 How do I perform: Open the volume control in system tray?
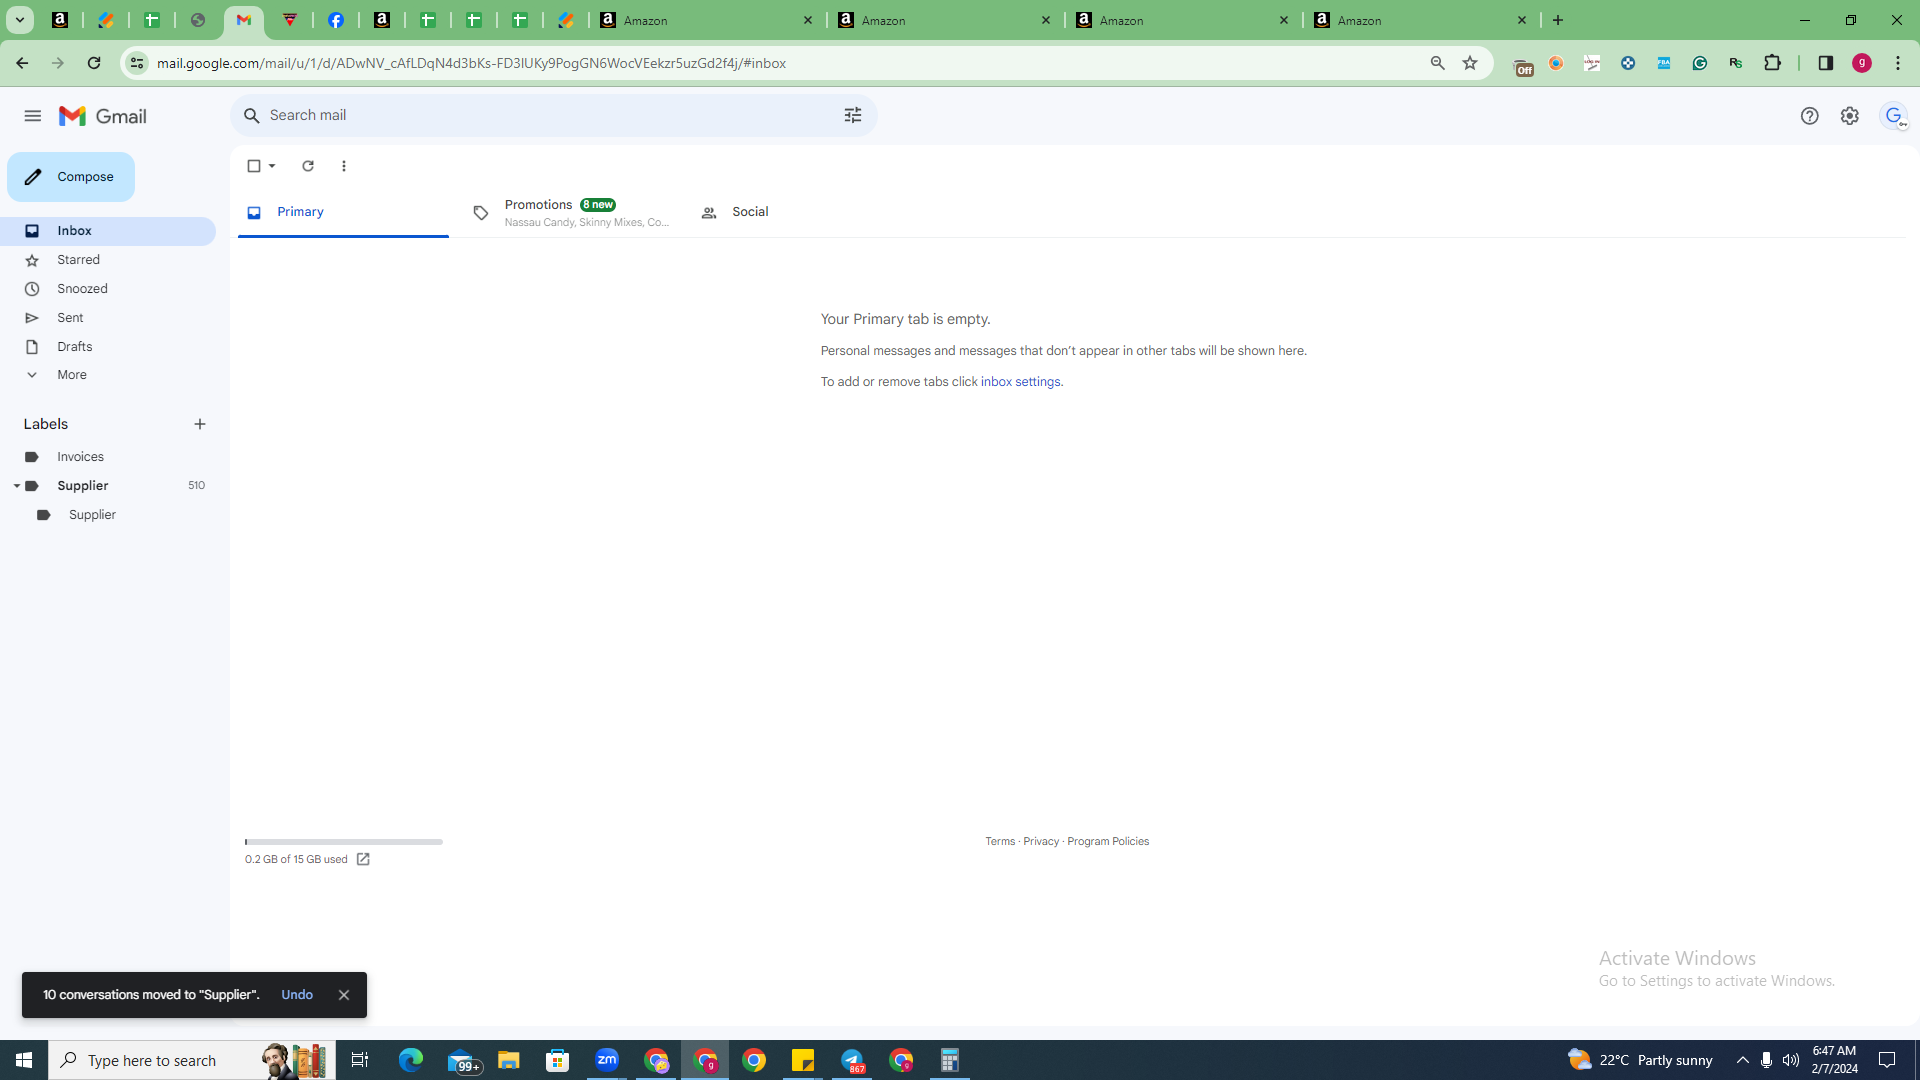tap(1790, 1060)
